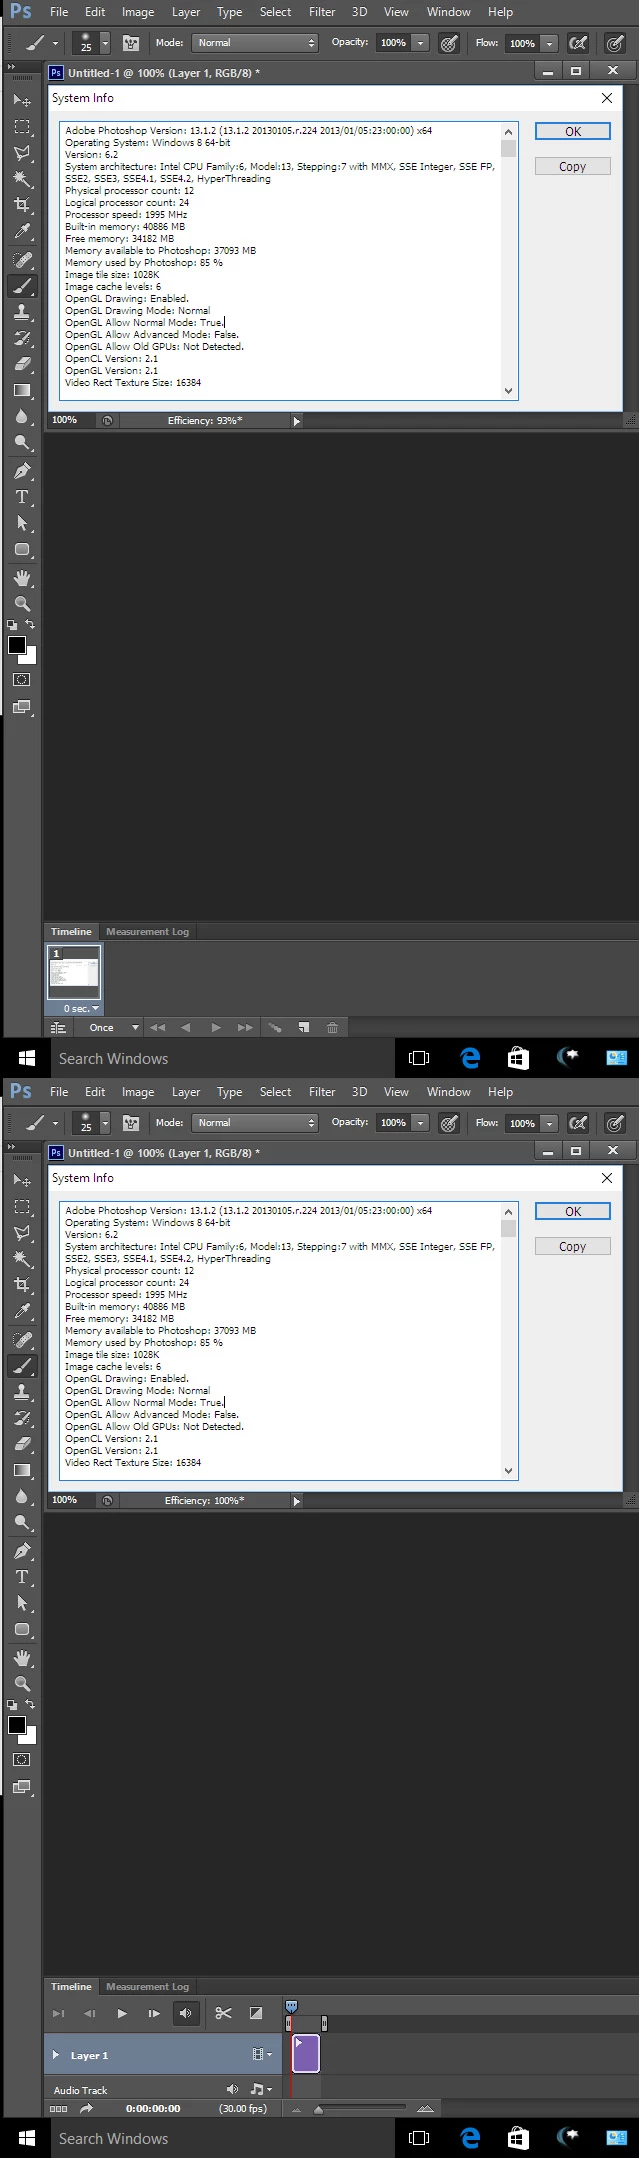The image size is (639, 2158).
Task: Open the brush preset picker in the 100% efficiency window
Action: pos(105,1123)
